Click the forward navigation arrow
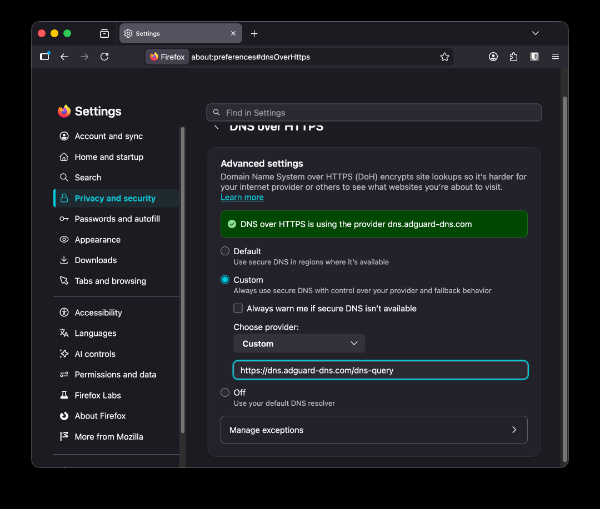Screen dimensions: 600x509 tap(84, 57)
